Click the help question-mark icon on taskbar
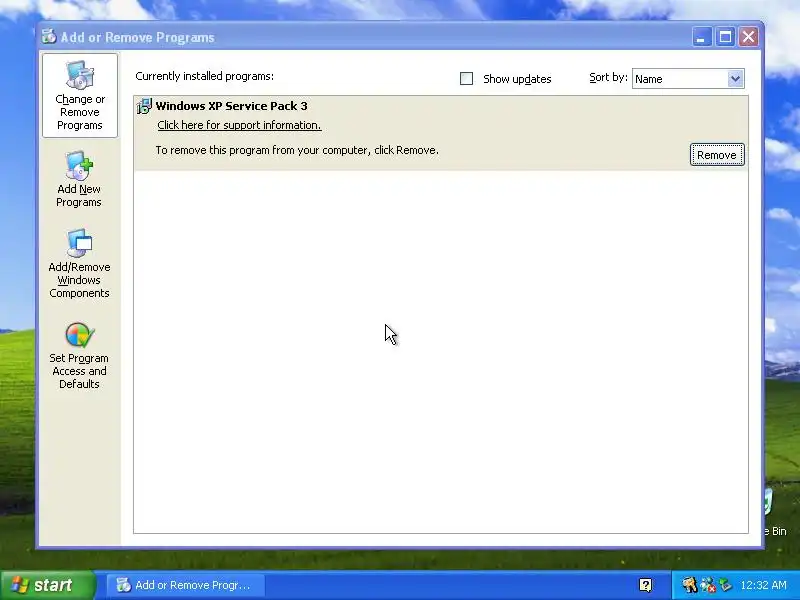 [x=645, y=585]
